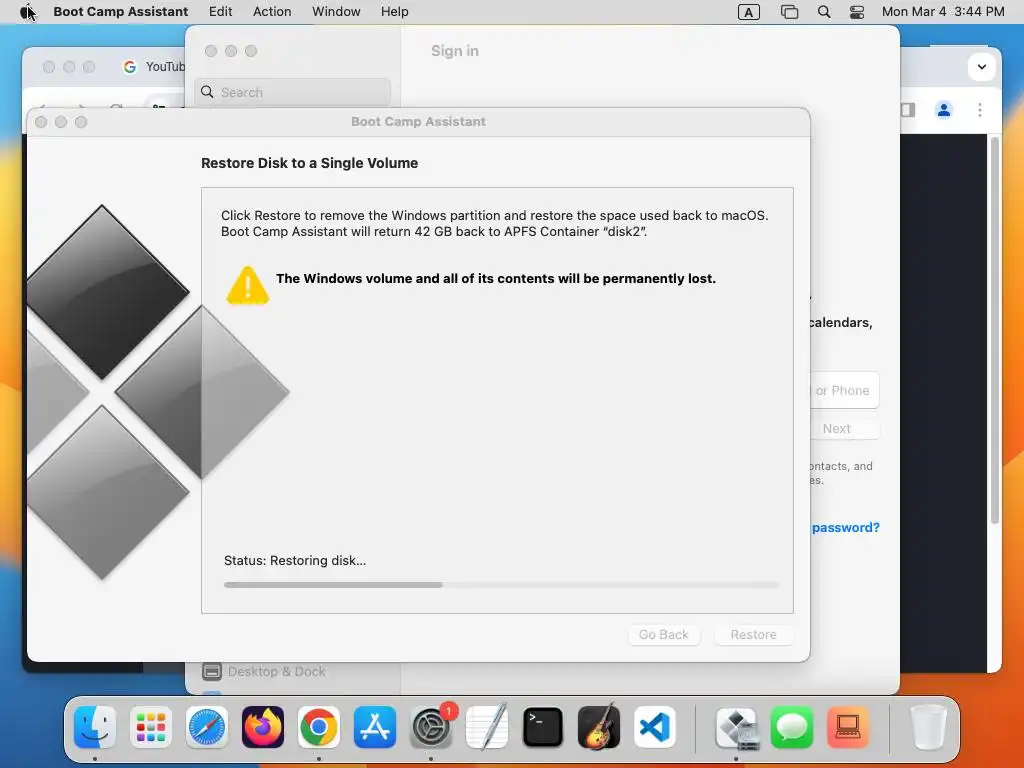Click the Email or Phone field
Screen dimensions: 1024x768
coord(844,391)
